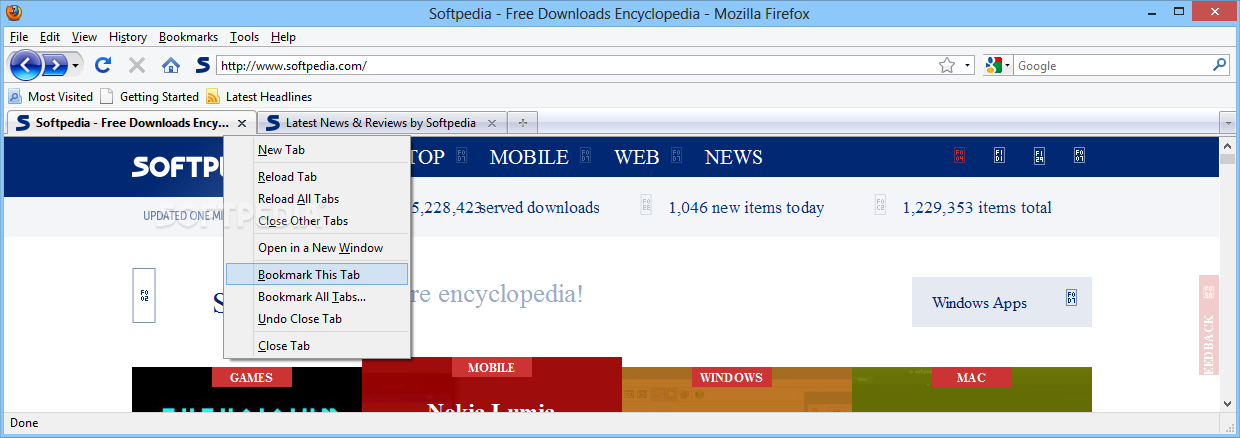Image resolution: width=1240 pixels, height=438 pixels.
Task: Open a new tab with plus button
Action: click(x=522, y=123)
